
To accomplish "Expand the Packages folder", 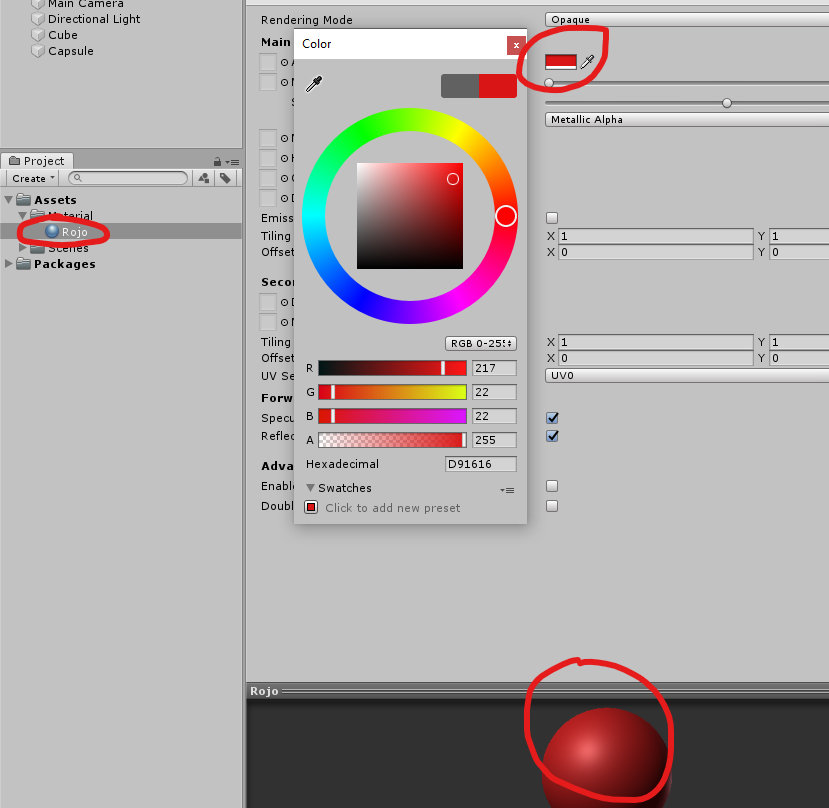I will click(11, 264).
